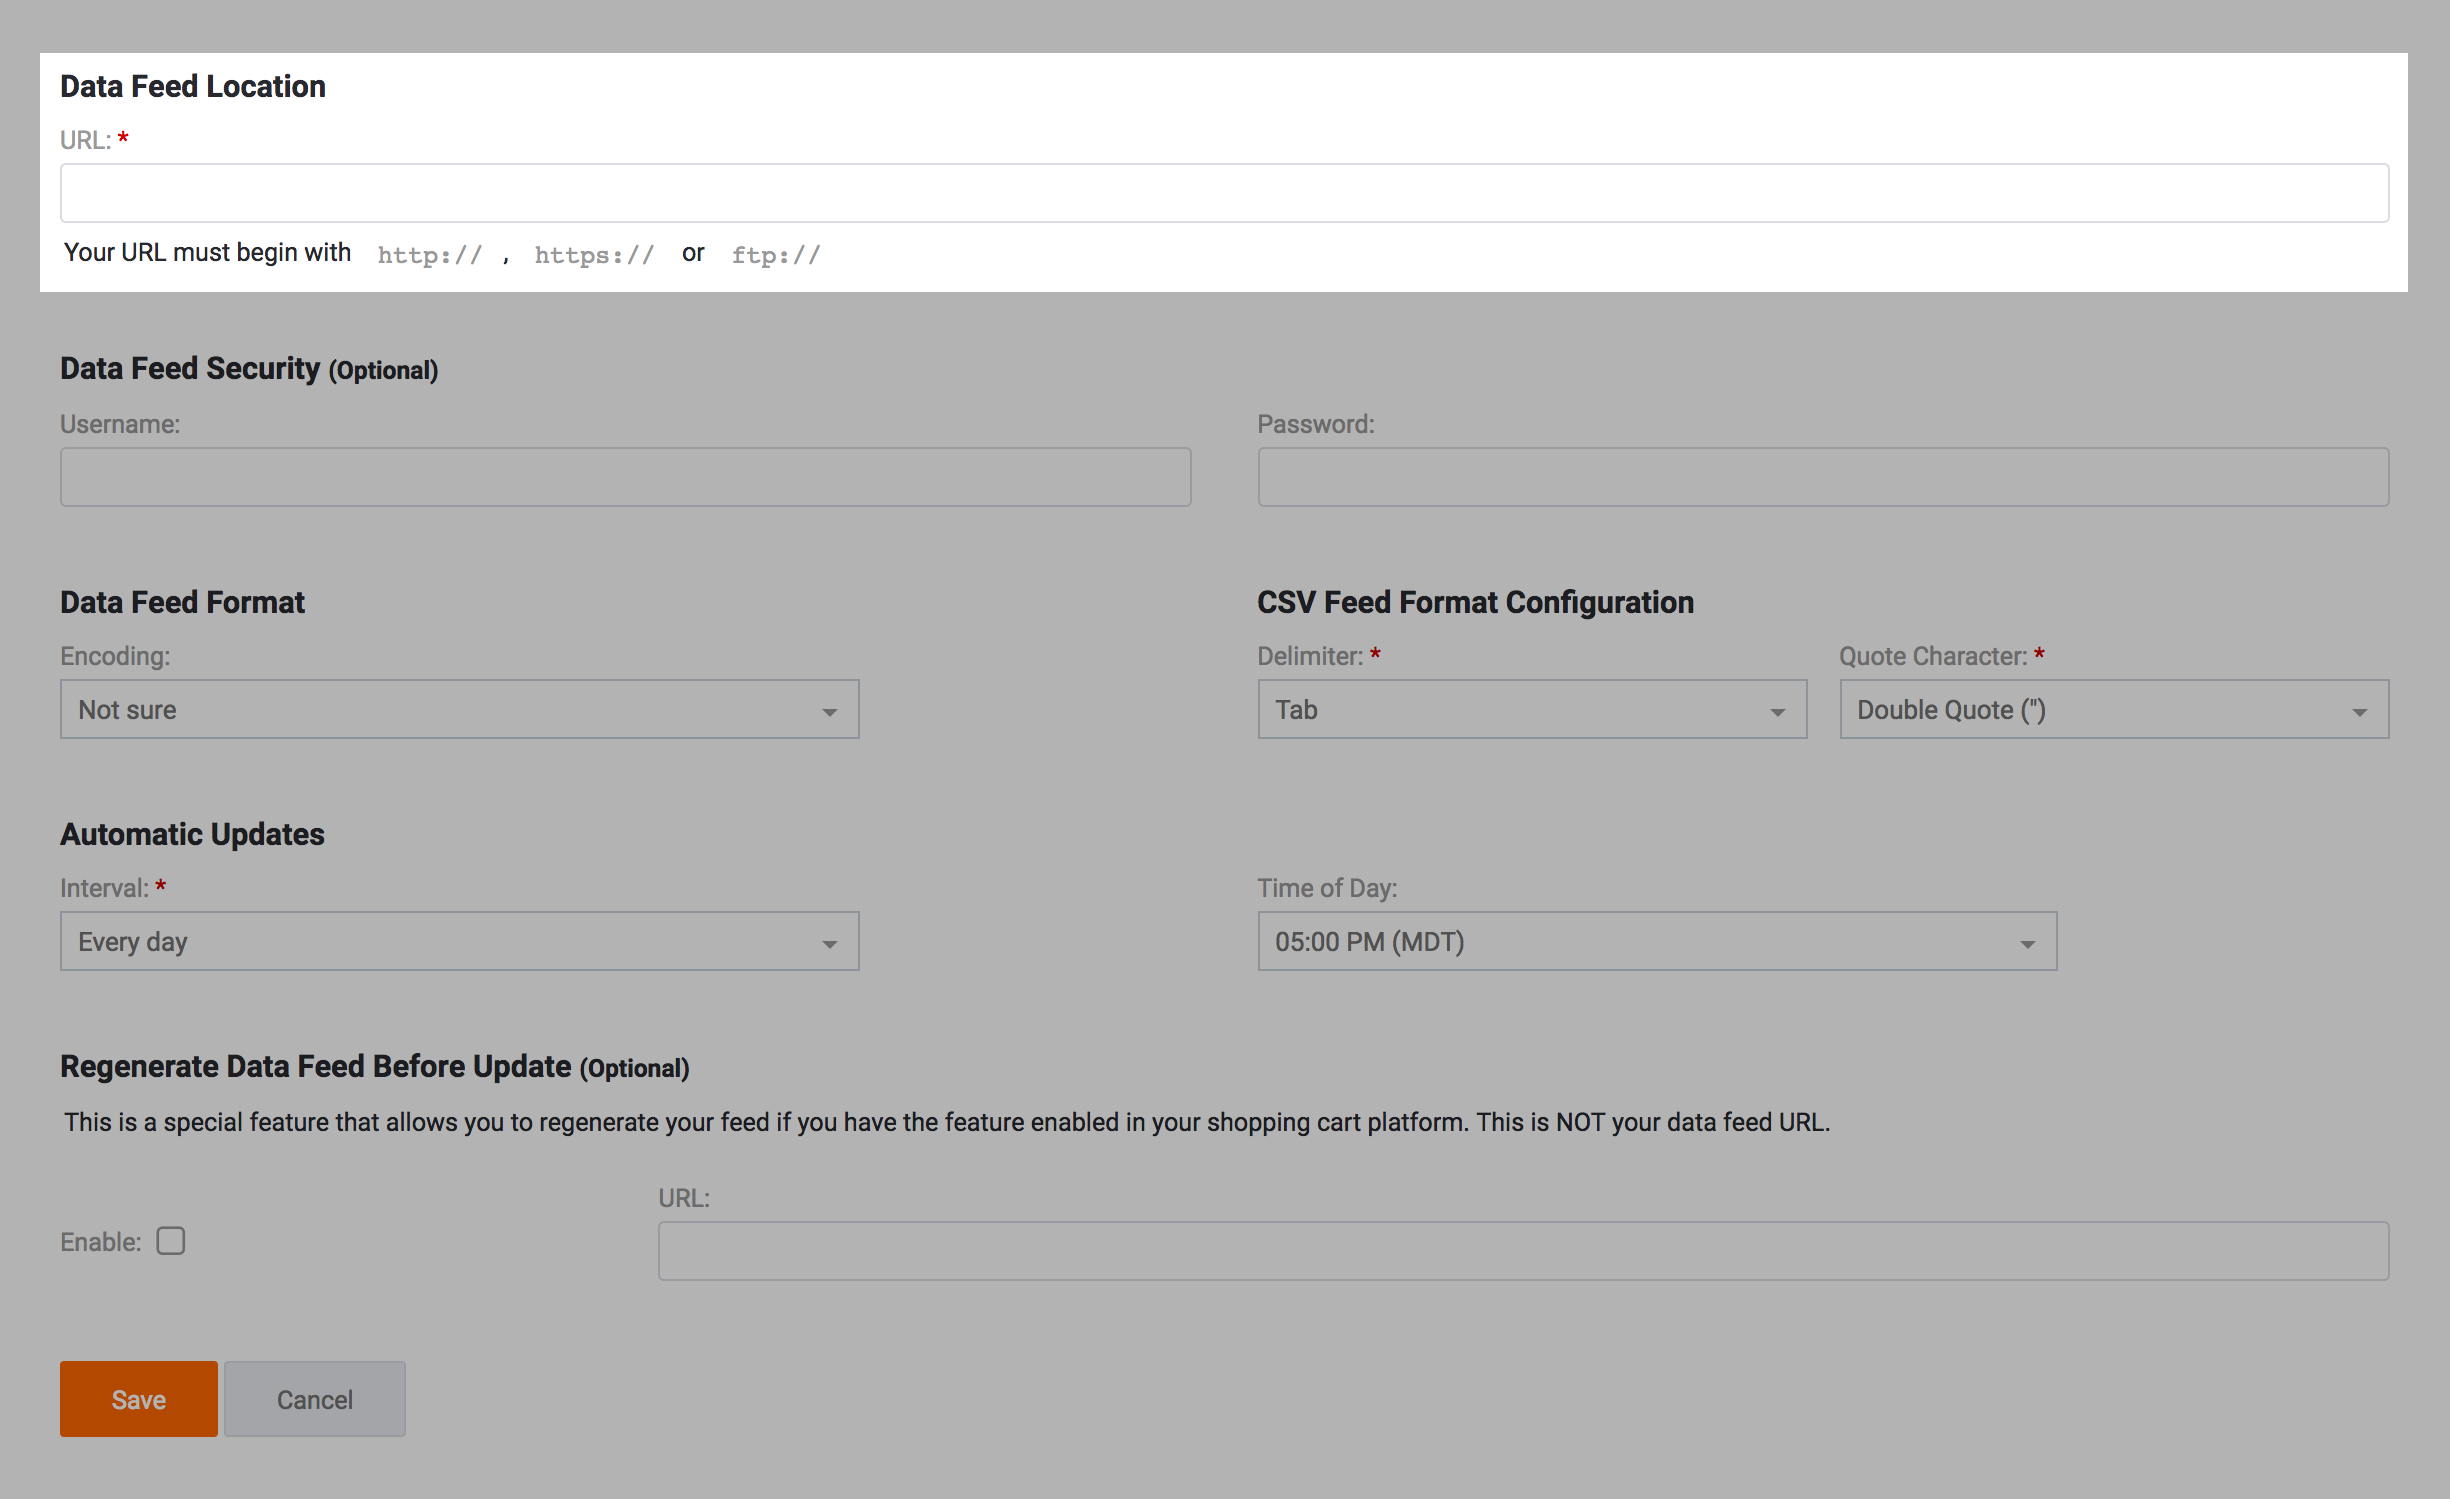Click the Quote Character dropdown arrow icon
This screenshot has width=2450, height=1499.
click(2359, 712)
